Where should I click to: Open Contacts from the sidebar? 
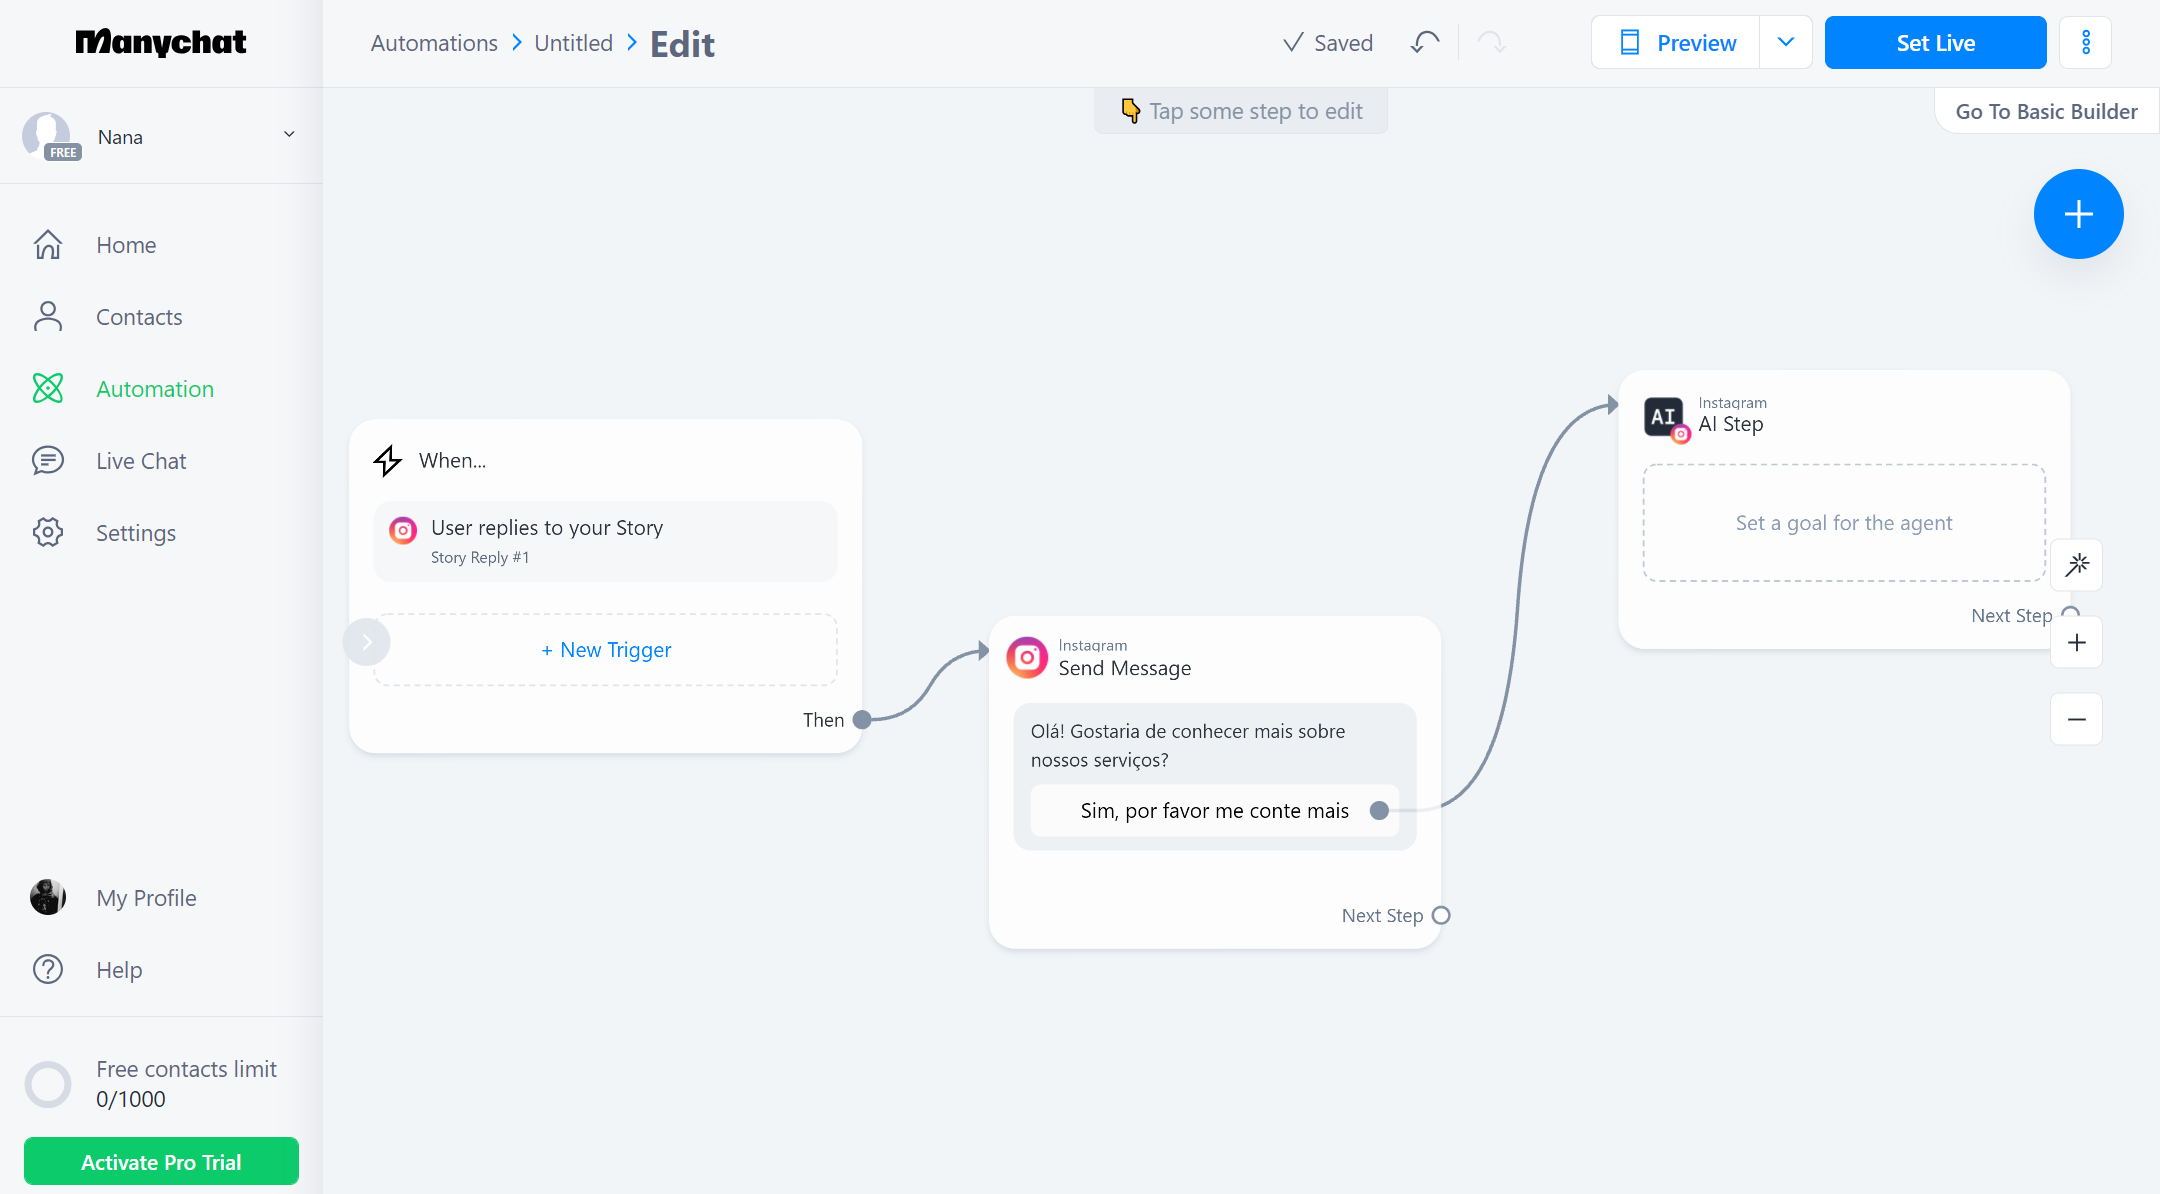click(139, 317)
